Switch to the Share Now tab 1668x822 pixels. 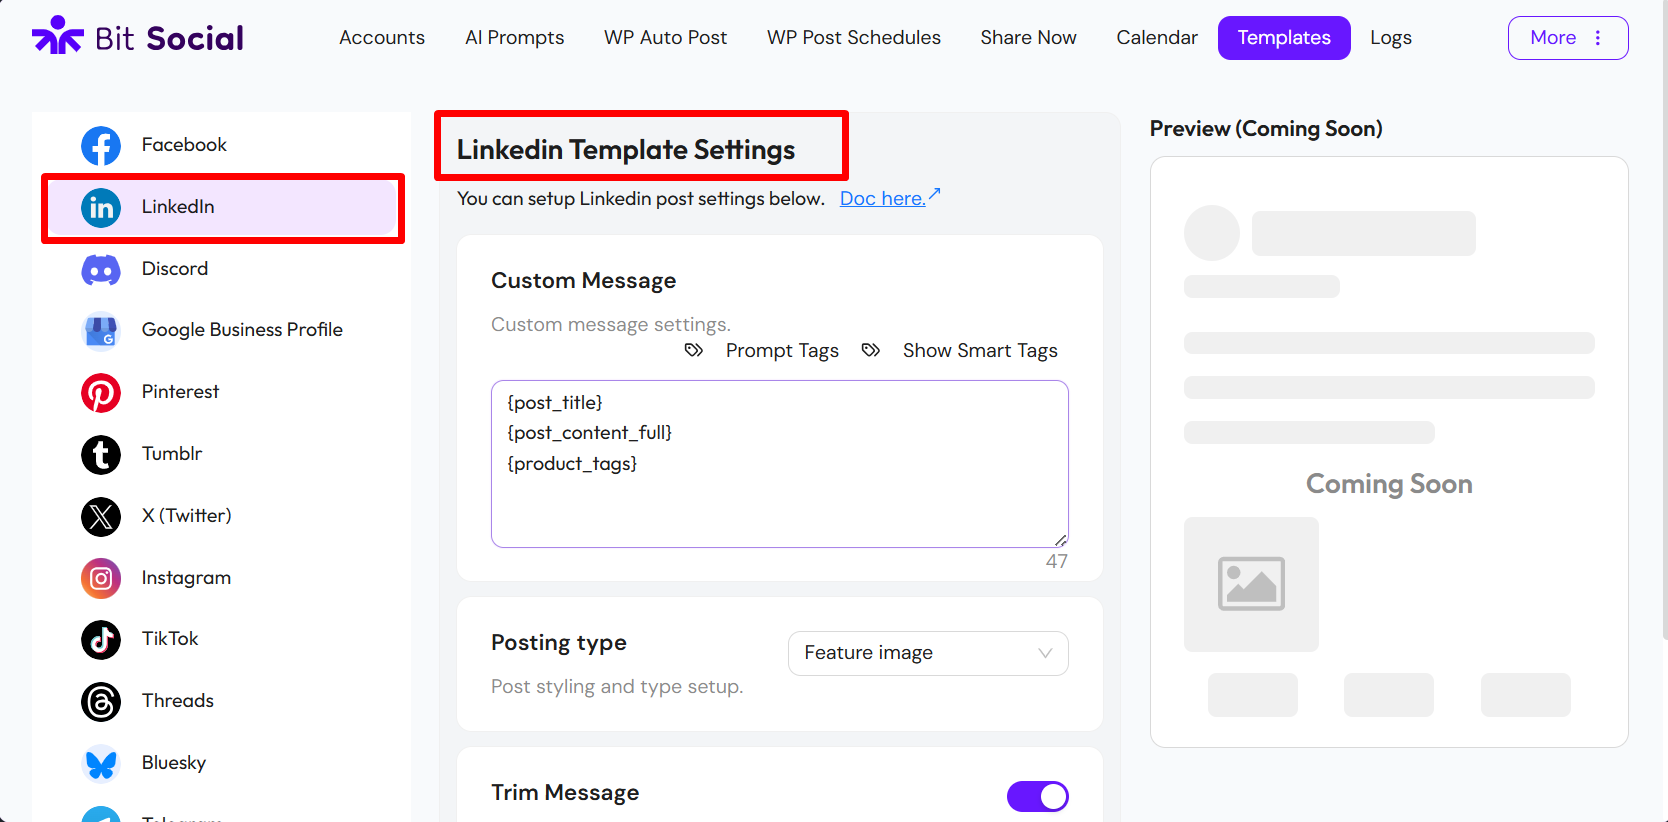click(1028, 38)
